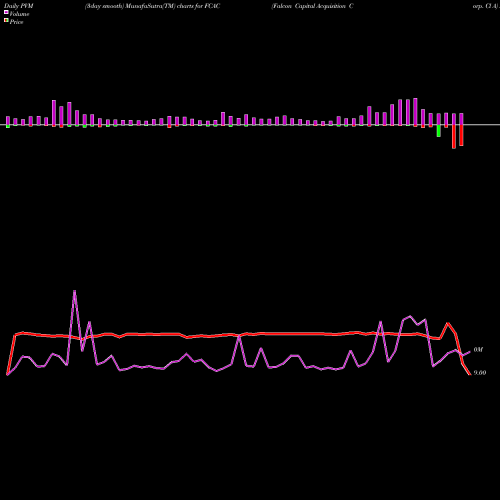Viewport: 500px width, 500px height.
Task: Click the tallest green bar below baseline
Action: [x=439, y=131]
